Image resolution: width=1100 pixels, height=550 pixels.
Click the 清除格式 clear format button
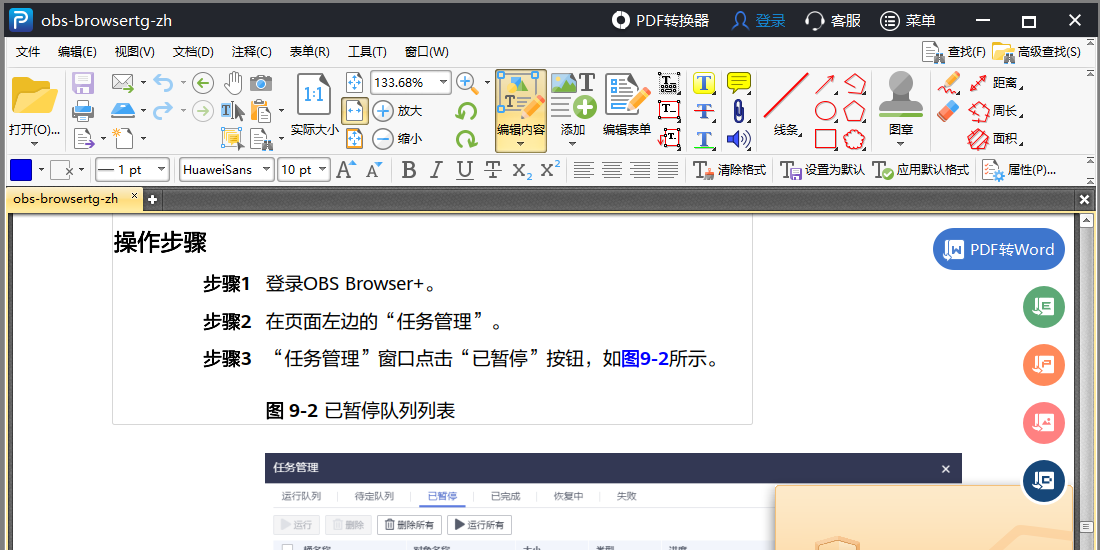(730, 170)
